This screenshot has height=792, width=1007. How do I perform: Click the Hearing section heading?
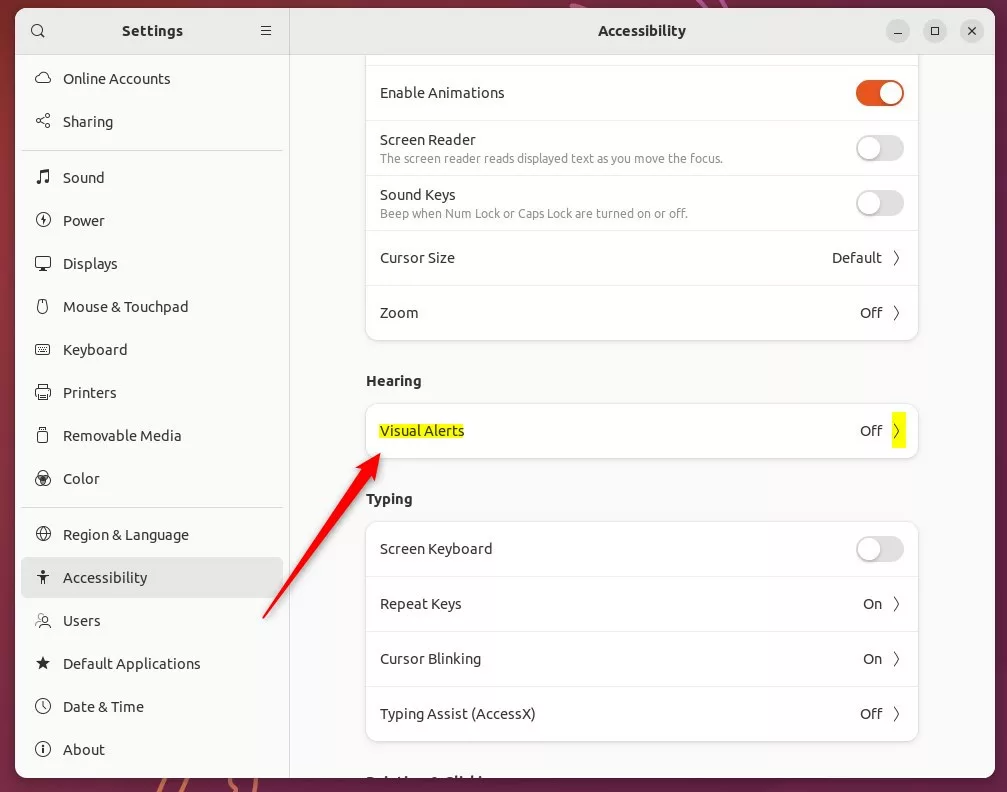pos(394,381)
